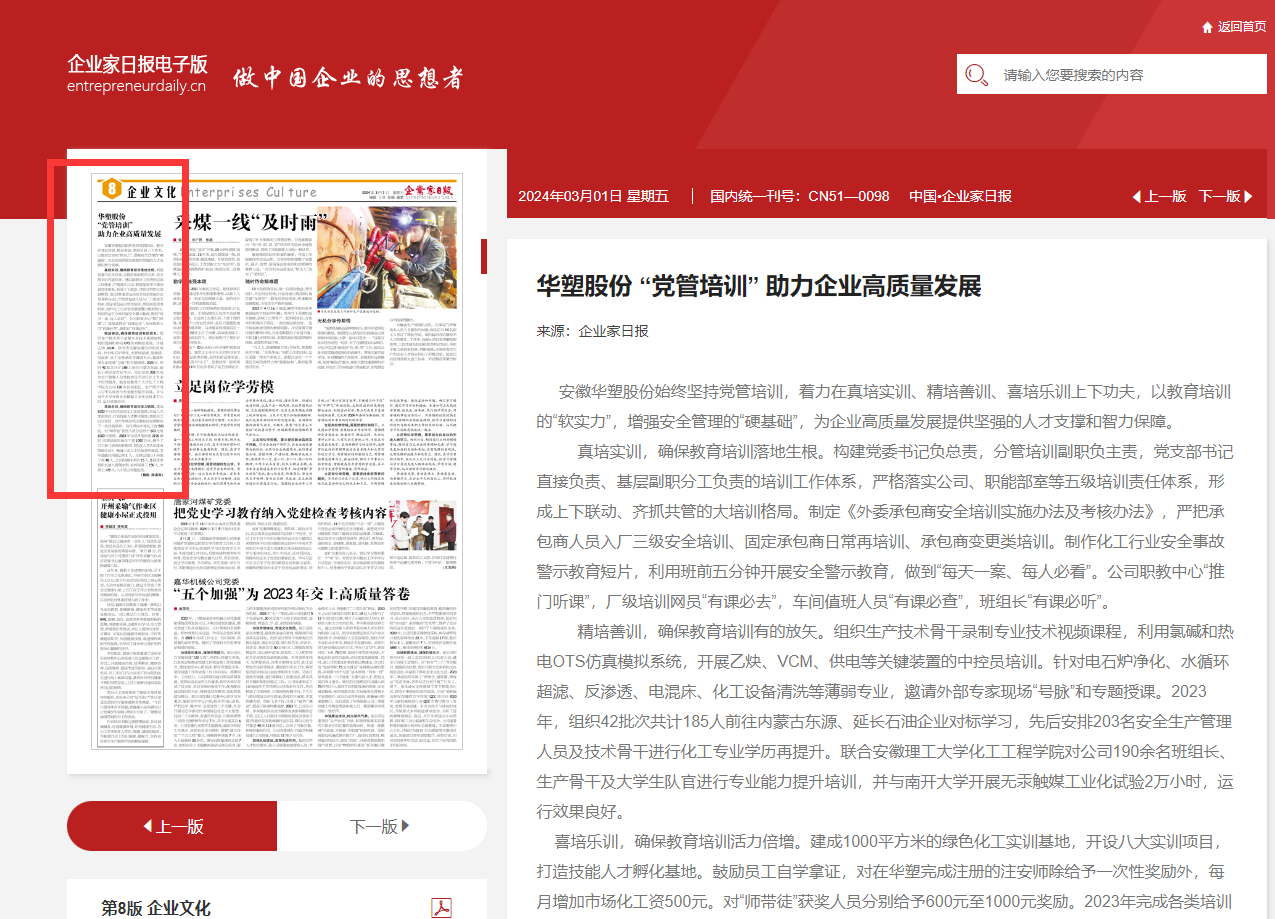Open the PDF download icon for 第8版
This screenshot has width=1275, height=919.
pos(441,907)
